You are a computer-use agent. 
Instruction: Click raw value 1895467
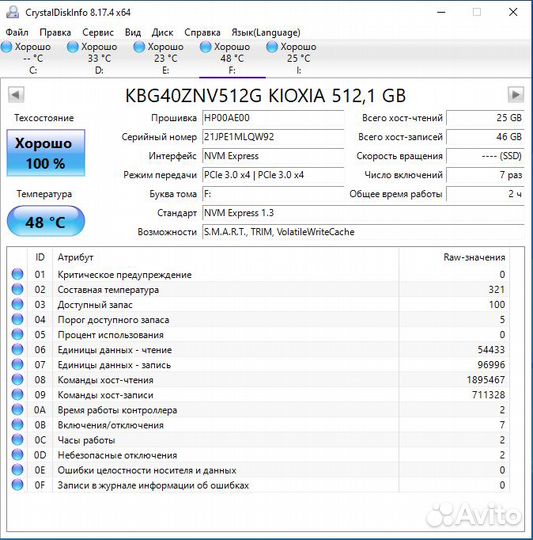(x=486, y=380)
